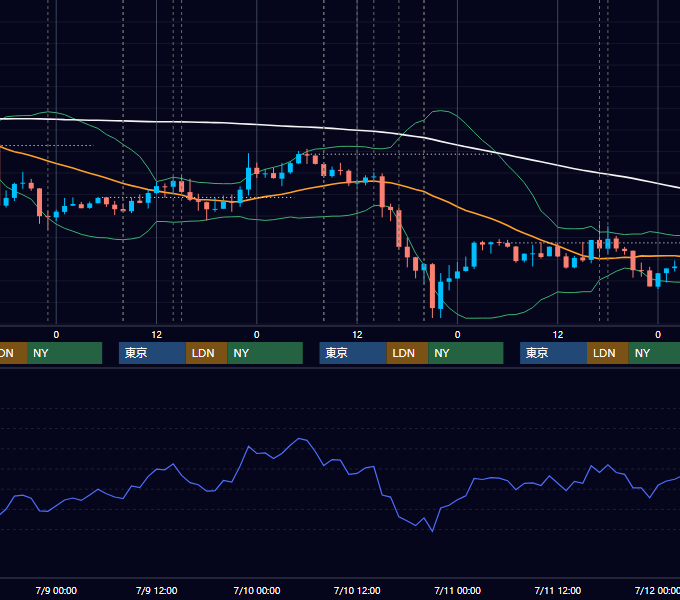Click the 7/10 00:00 date label

[257, 590]
